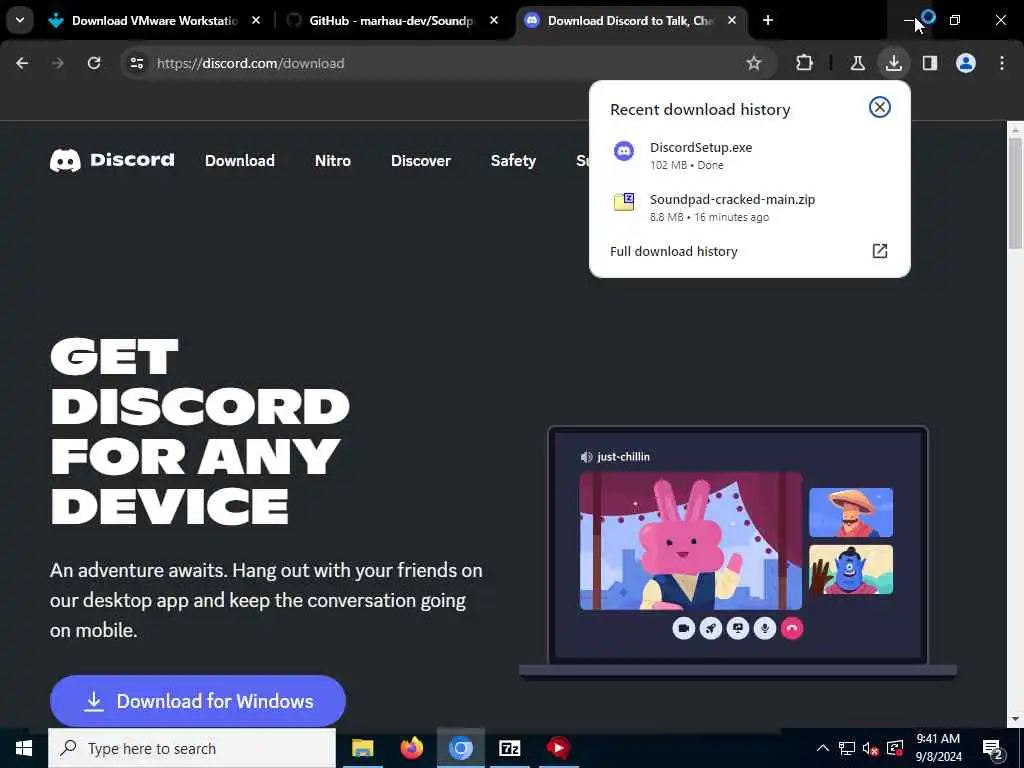Open a new browser tab
The height and width of the screenshot is (768, 1024).
[768, 21]
